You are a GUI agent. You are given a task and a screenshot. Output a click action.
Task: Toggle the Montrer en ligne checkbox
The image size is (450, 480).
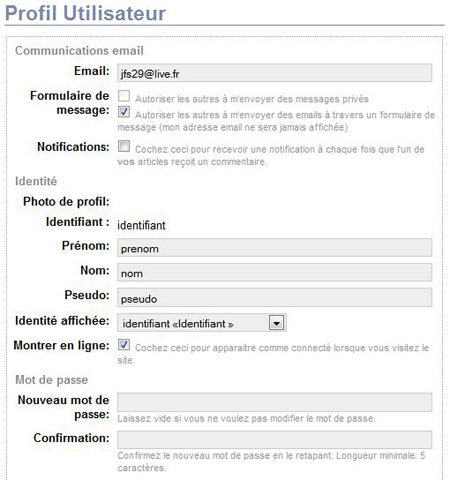click(124, 345)
